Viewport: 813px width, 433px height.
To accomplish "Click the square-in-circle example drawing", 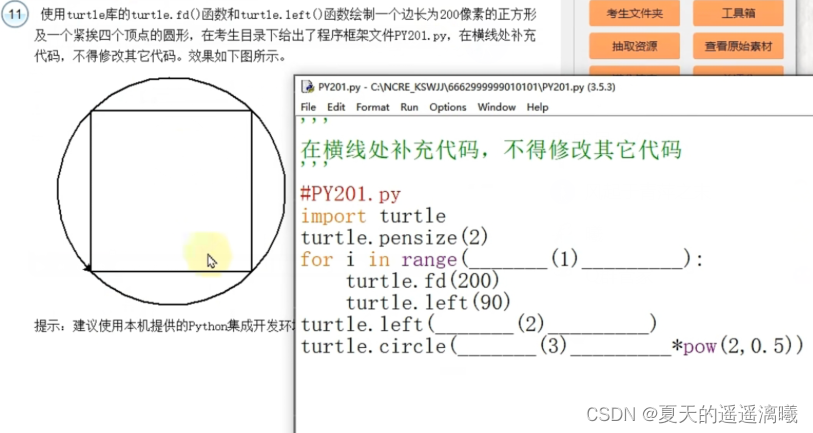I will point(171,191).
